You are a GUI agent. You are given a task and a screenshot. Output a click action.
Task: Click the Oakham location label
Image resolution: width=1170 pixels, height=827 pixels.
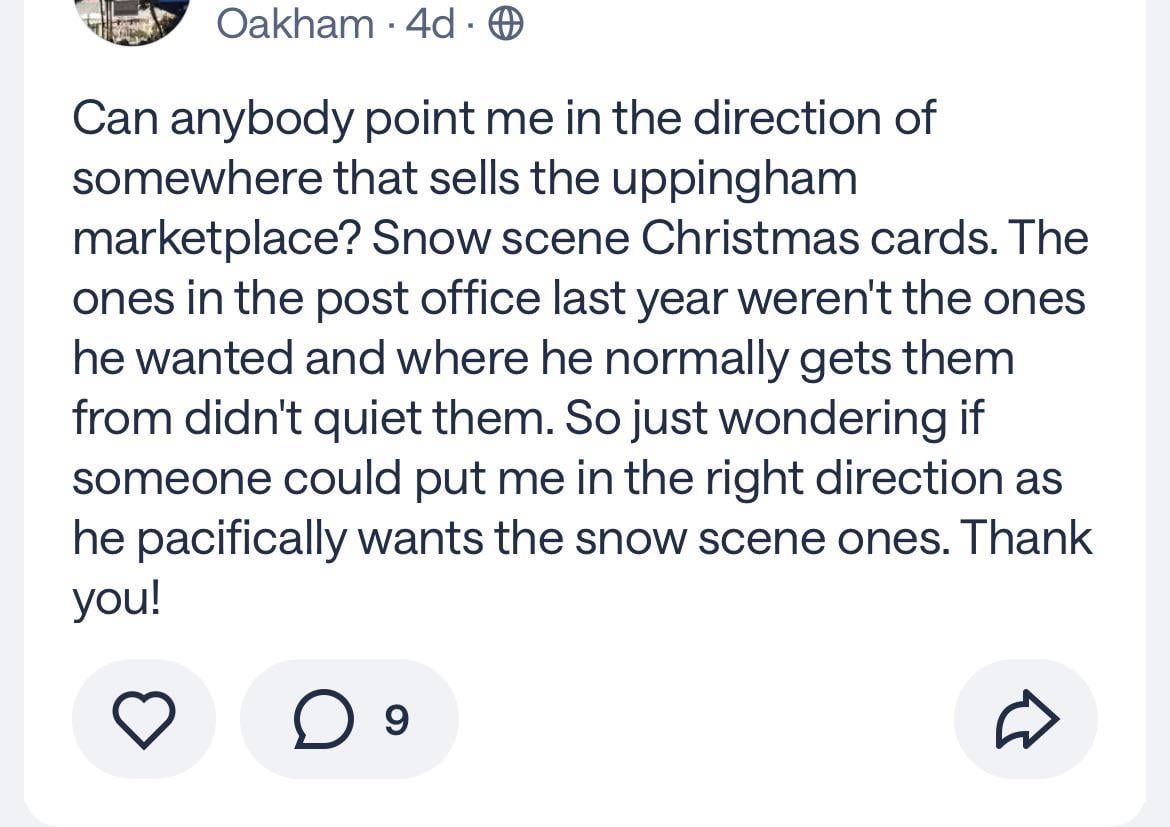pos(295,24)
